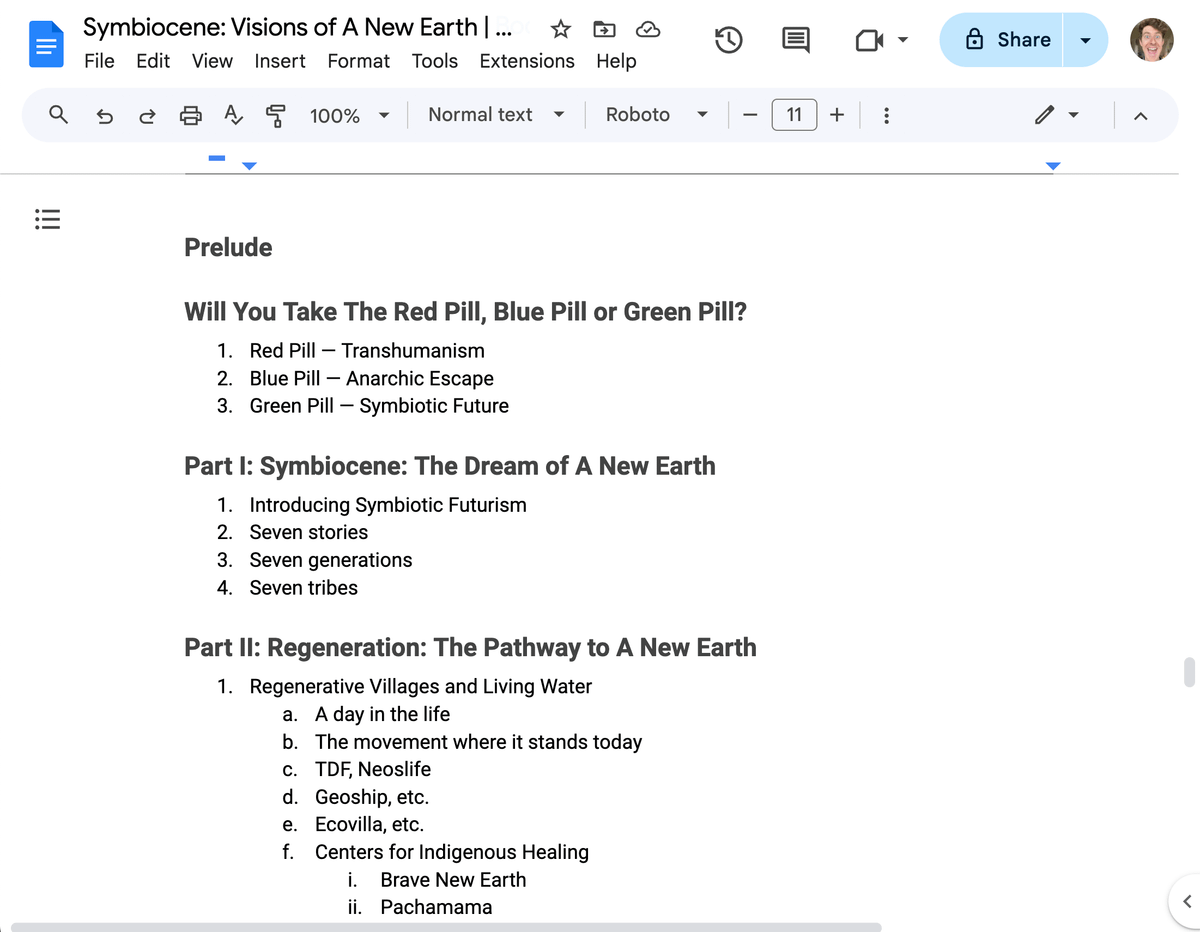This screenshot has height=932, width=1200.
Task: Star this document
Action: pos(561,30)
